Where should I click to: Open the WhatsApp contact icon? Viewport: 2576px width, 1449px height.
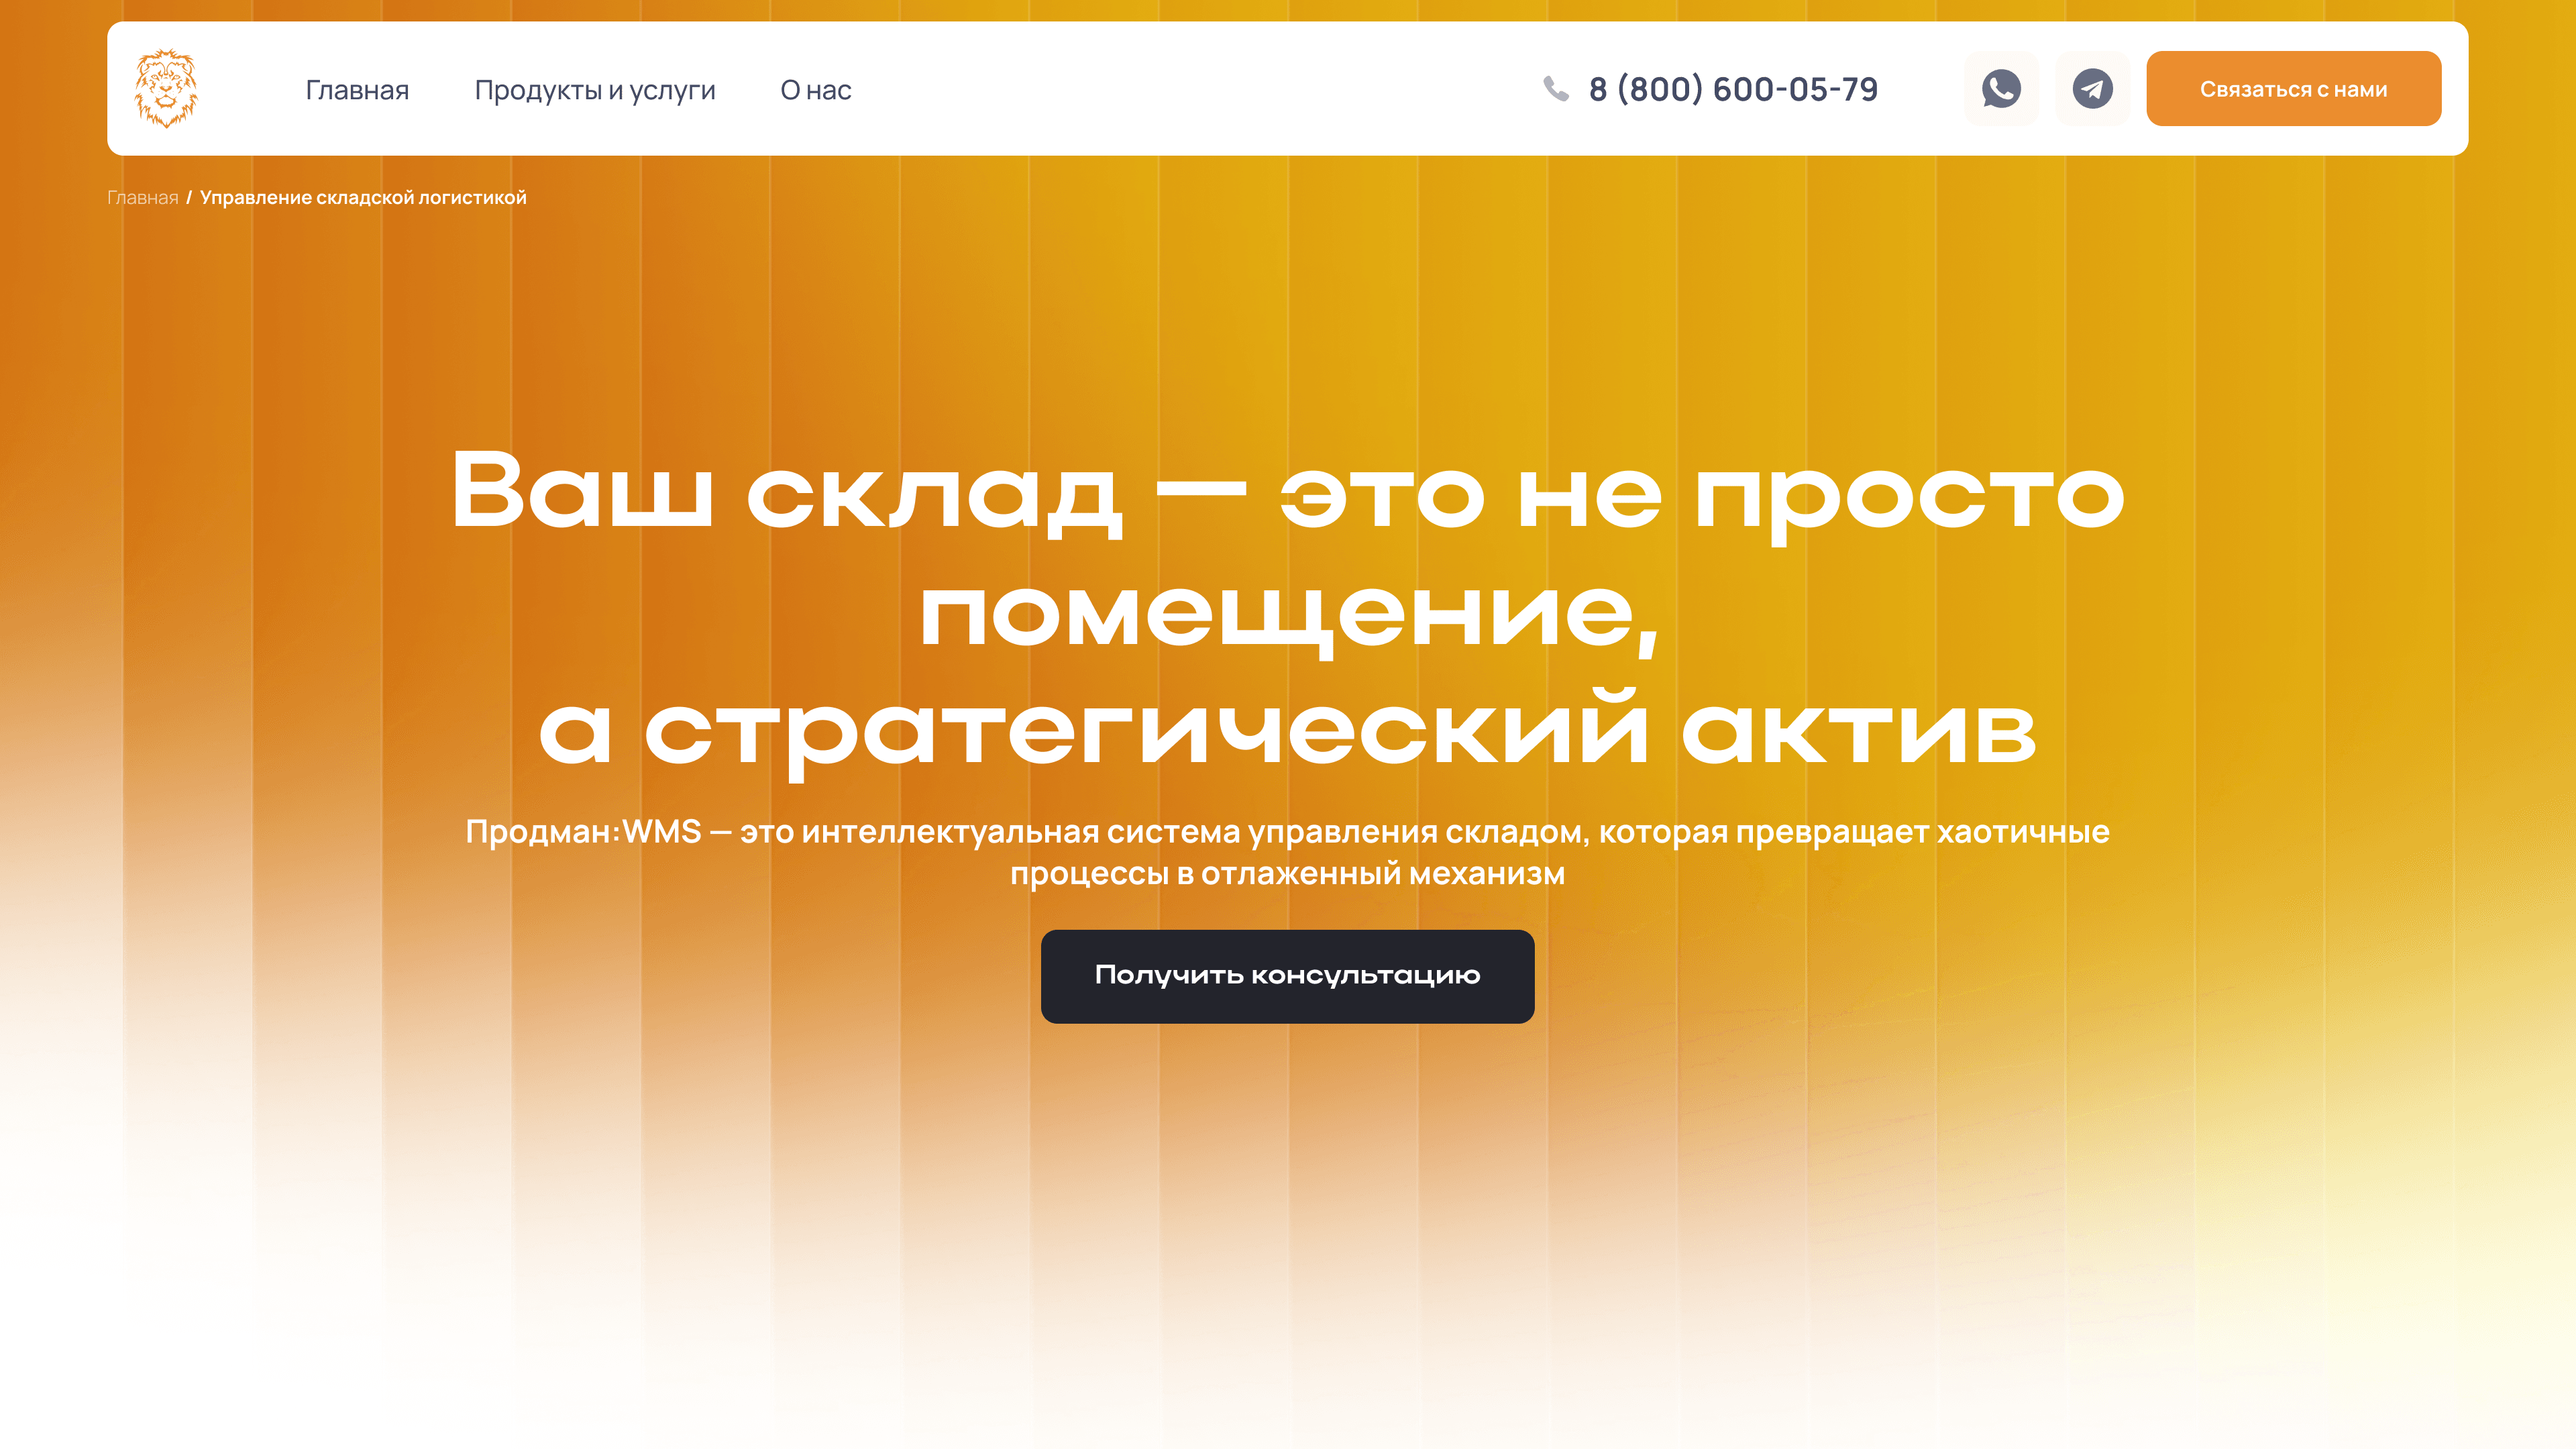coord(2001,89)
